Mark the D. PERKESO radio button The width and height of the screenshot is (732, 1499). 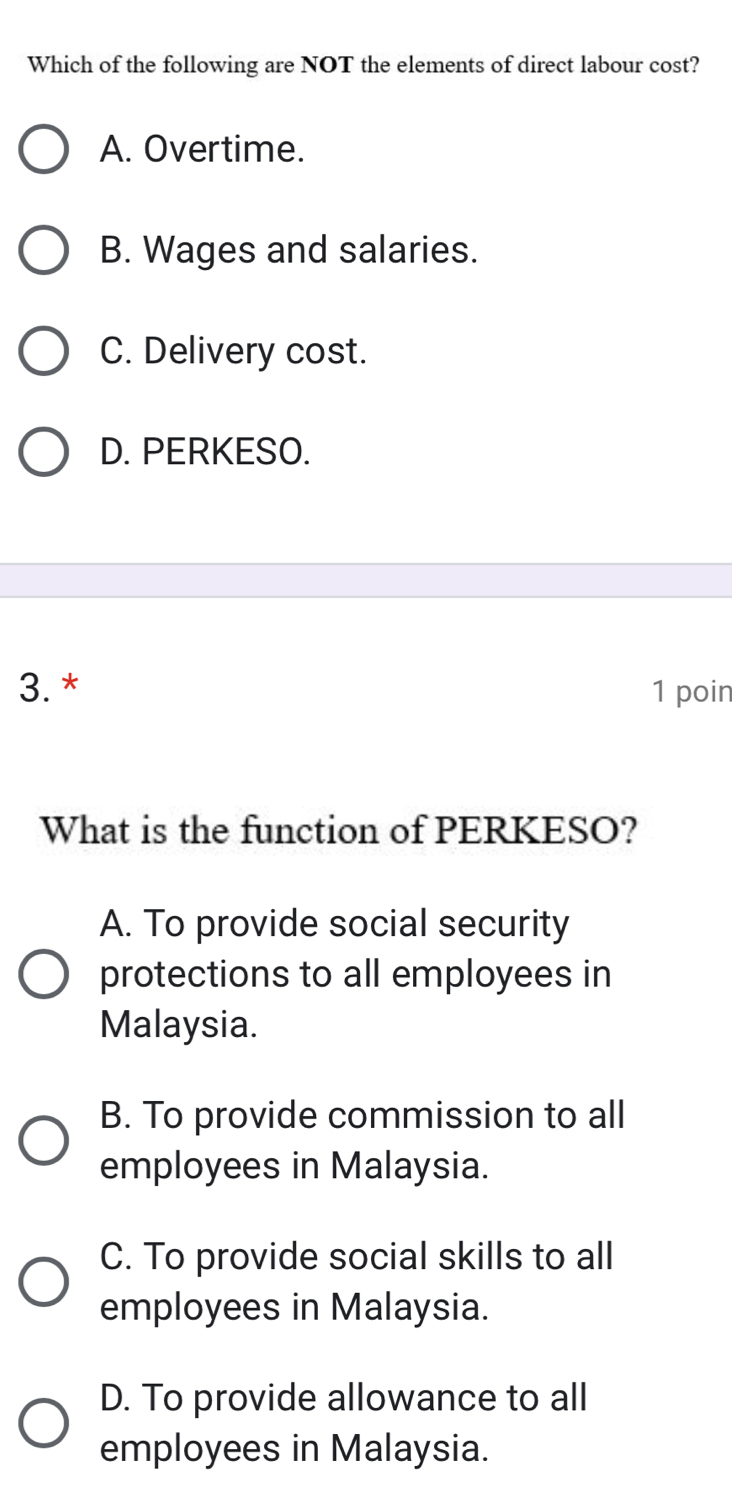[x=44, y=453]
